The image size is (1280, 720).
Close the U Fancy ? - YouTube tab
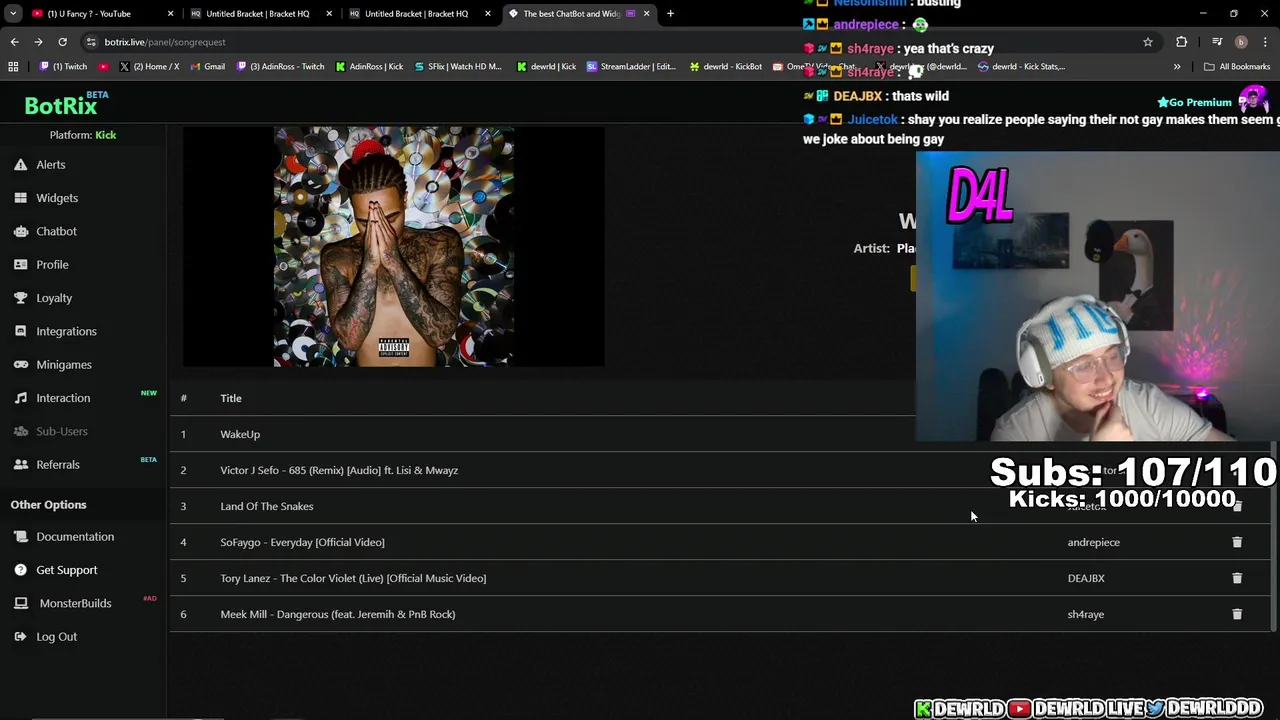tap(170, 14)
